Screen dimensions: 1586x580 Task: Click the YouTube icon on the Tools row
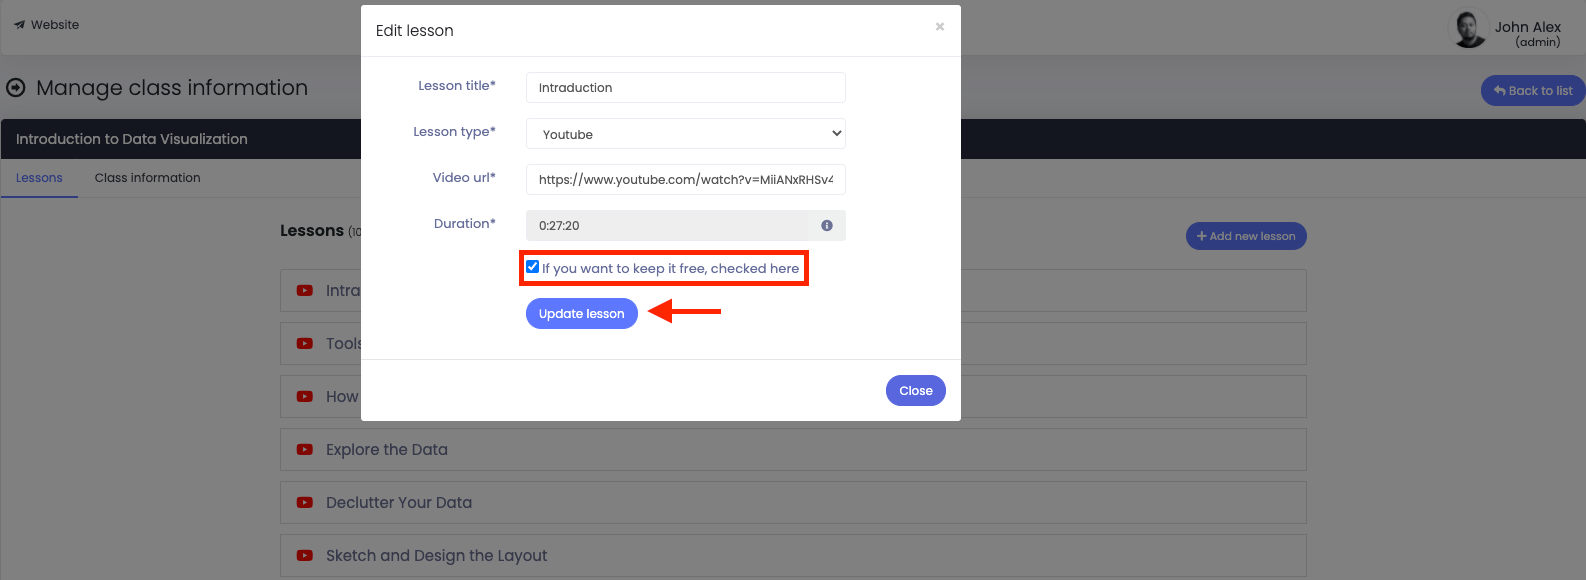pyautogui.click(x=305, y=344)
